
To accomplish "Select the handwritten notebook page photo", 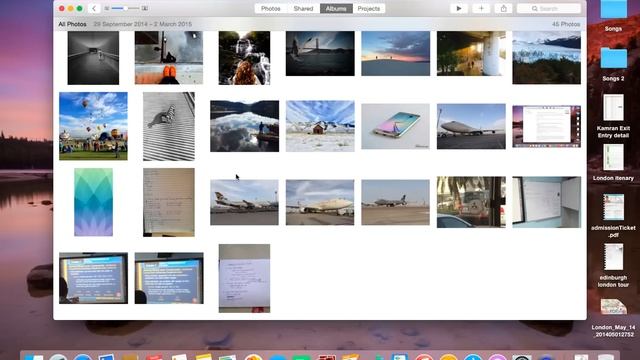I will click(x=169, y=202).
